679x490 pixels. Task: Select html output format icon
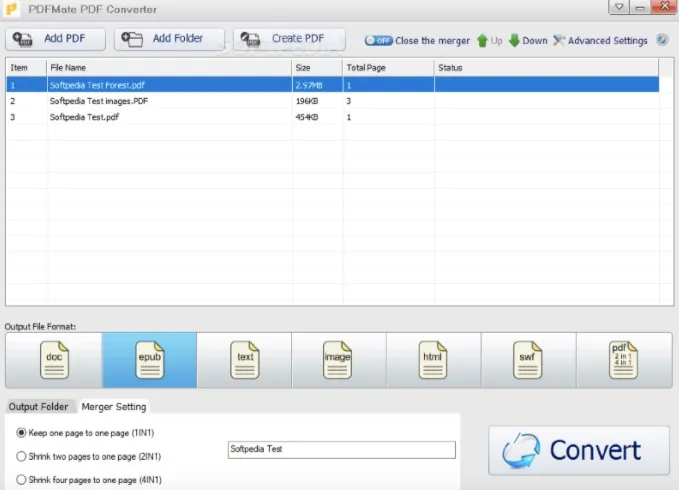click(433, 360)
